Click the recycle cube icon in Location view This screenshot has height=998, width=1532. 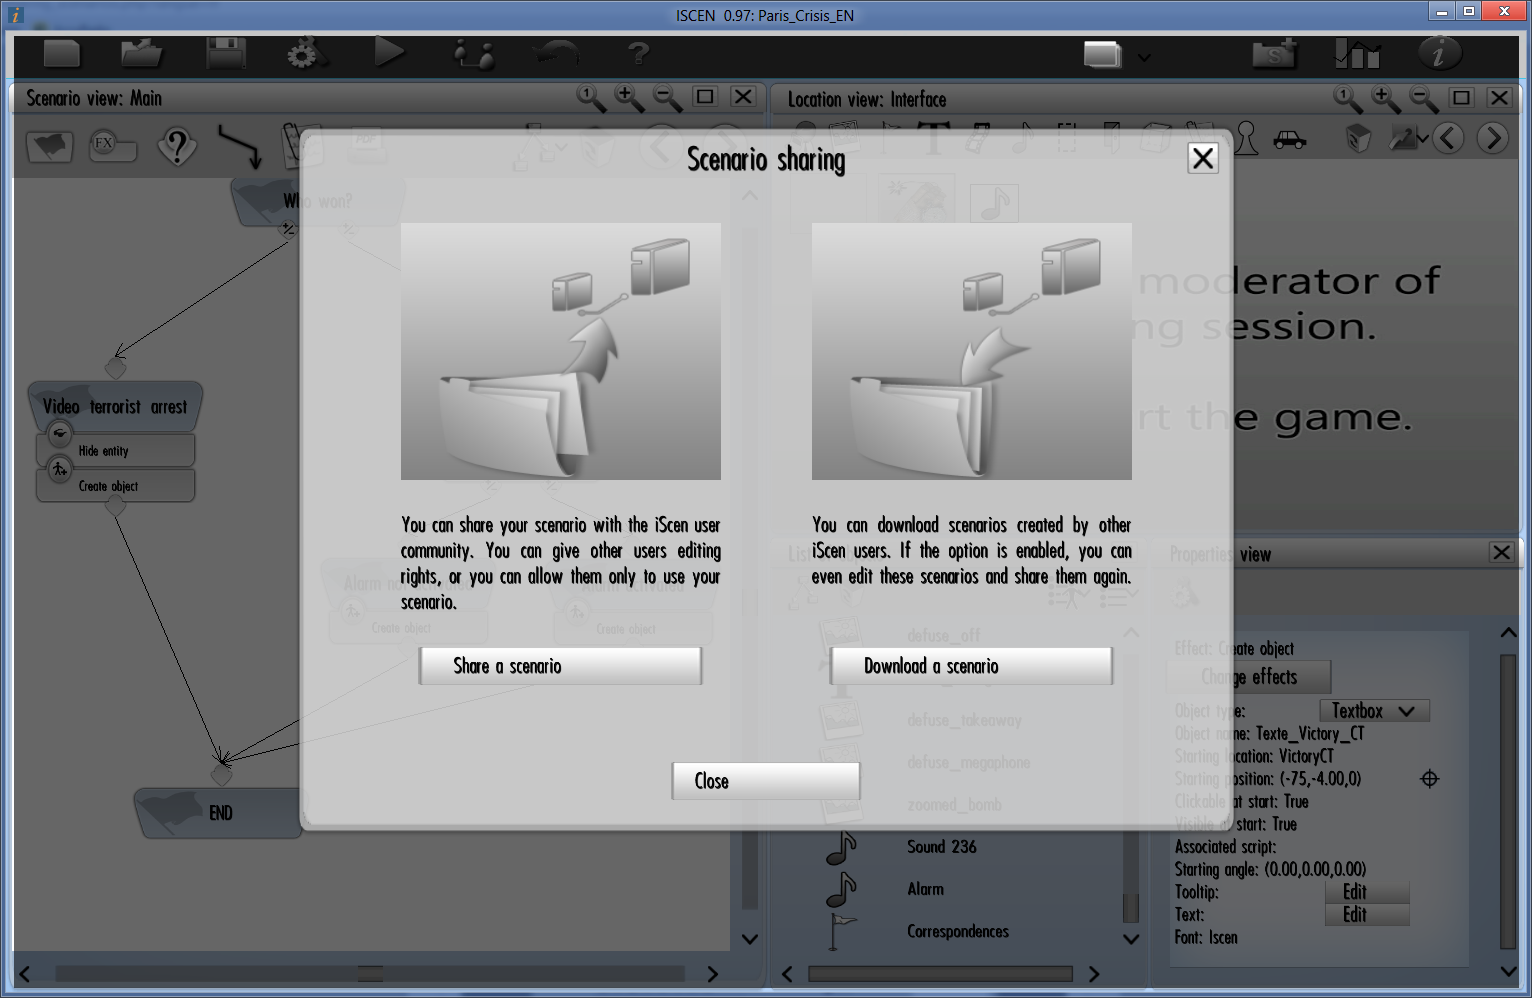pos(1358,138)
